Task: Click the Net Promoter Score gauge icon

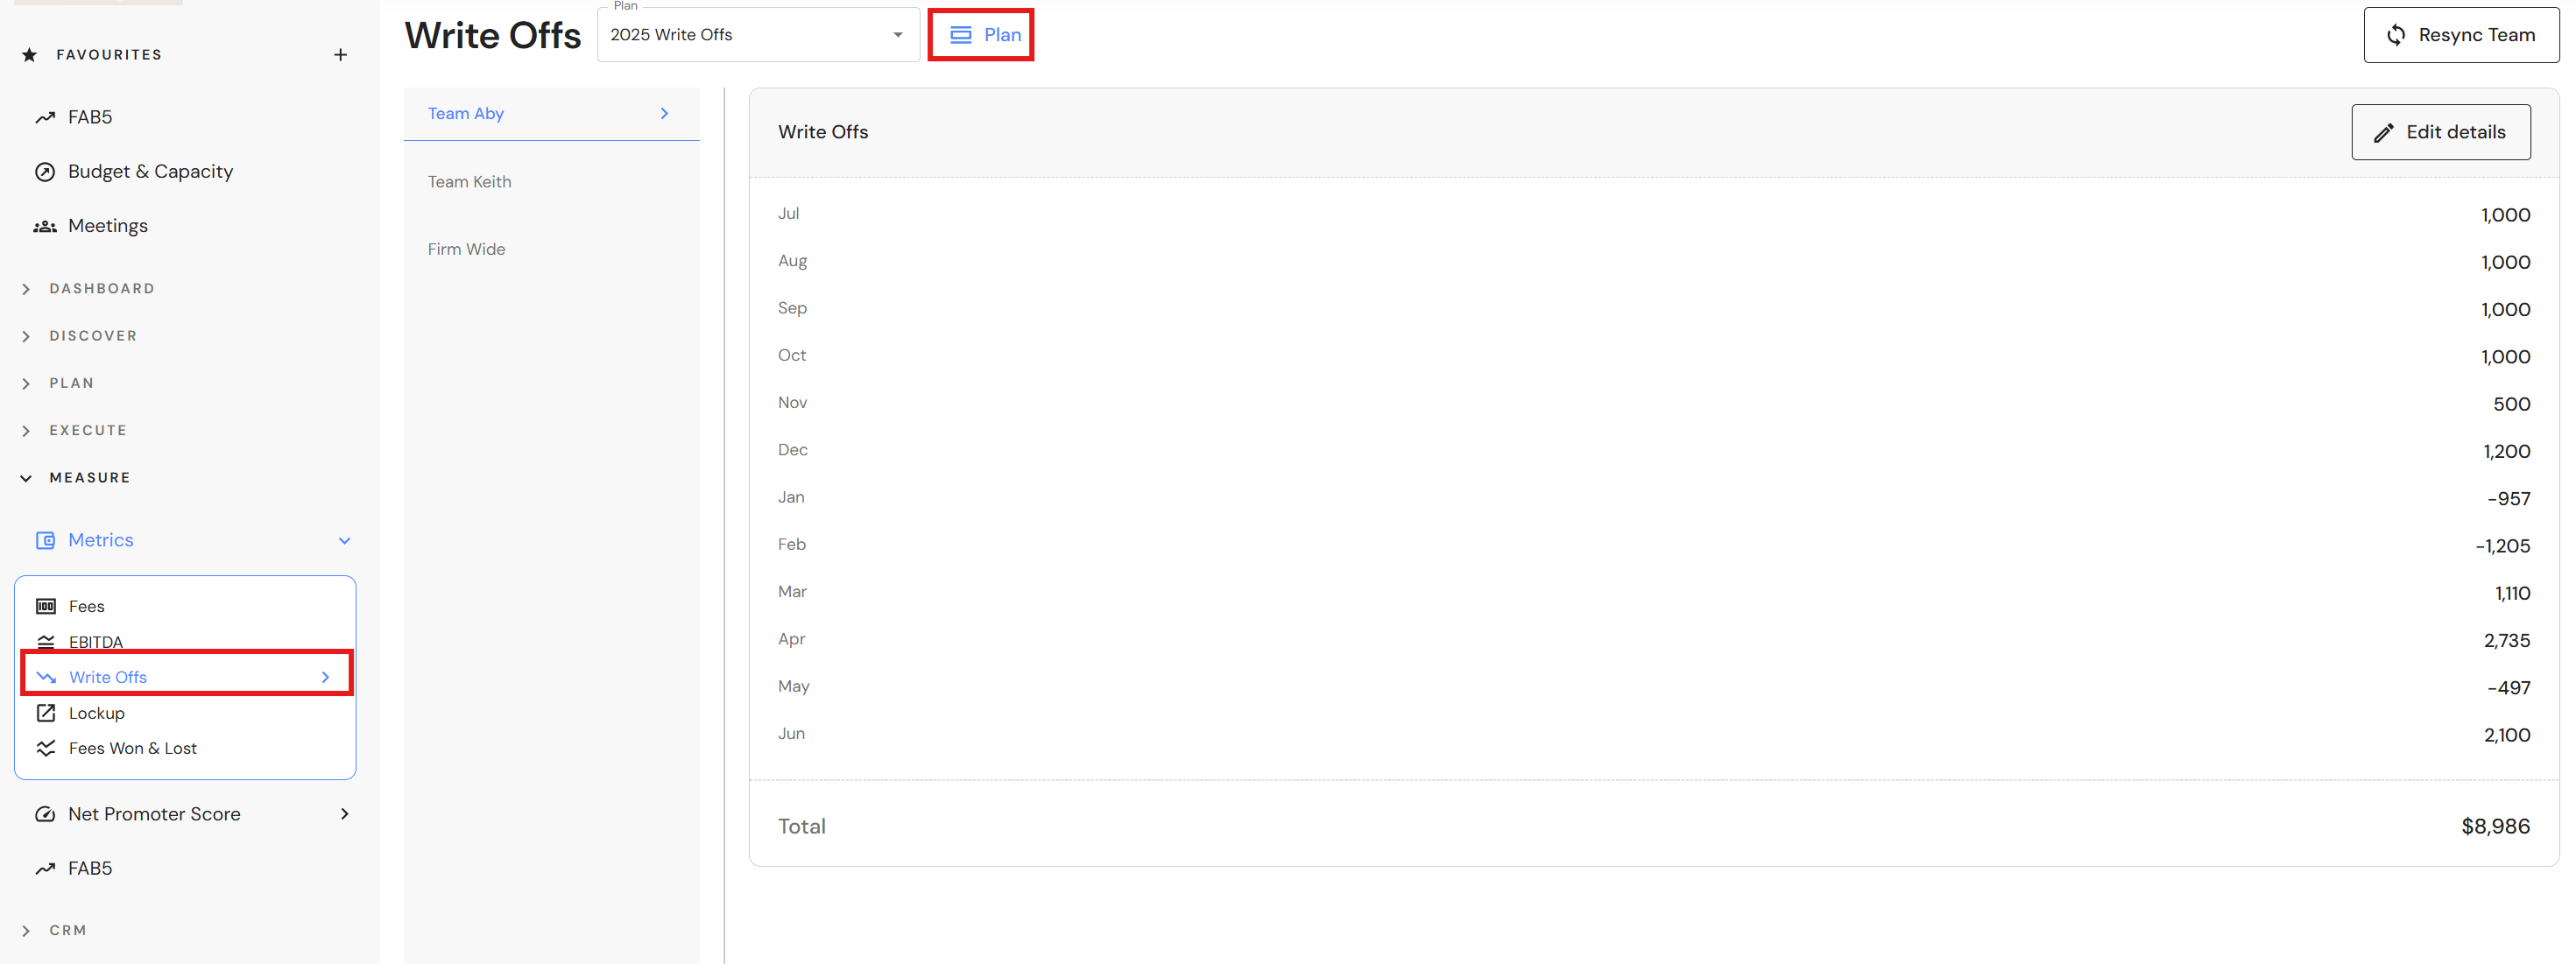Action: click(45, 814)
